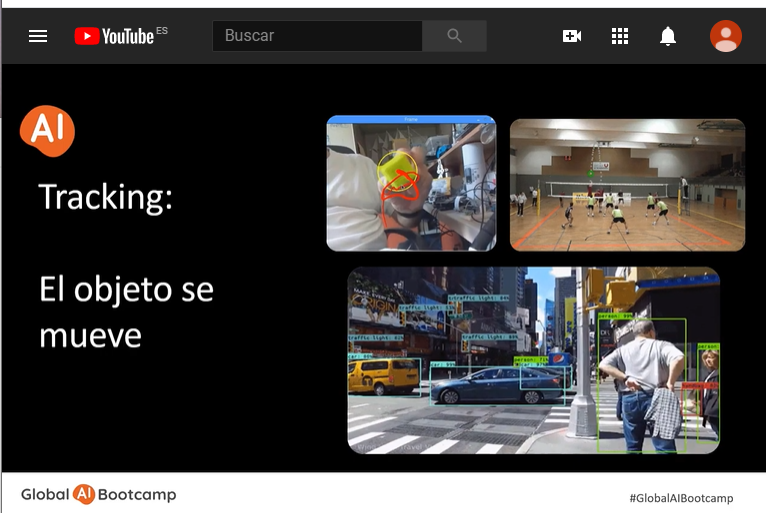Select the volleyball court tracking thumbnail
Image resolution: width=766 pixels, height=513 pixels.
[x=627, y=185]
